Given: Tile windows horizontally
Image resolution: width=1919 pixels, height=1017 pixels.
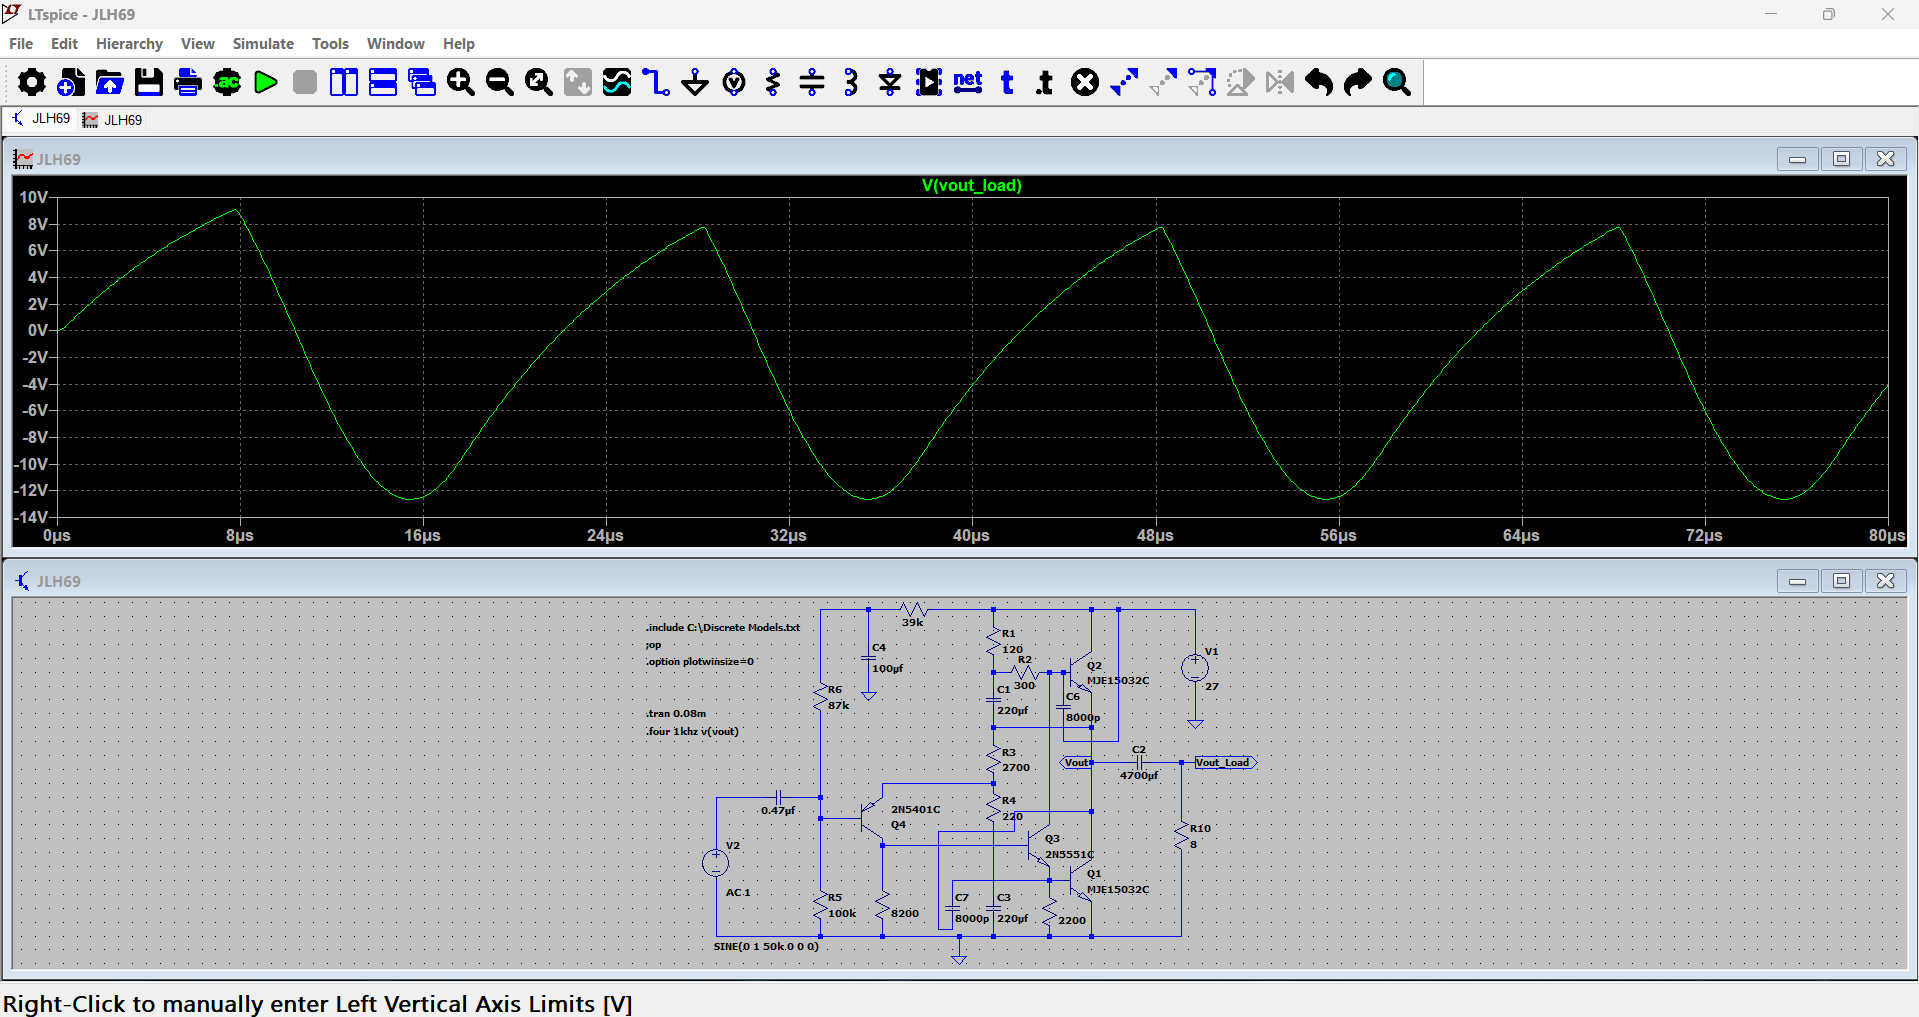Looking at the screenshot, I should click(383, 82).
